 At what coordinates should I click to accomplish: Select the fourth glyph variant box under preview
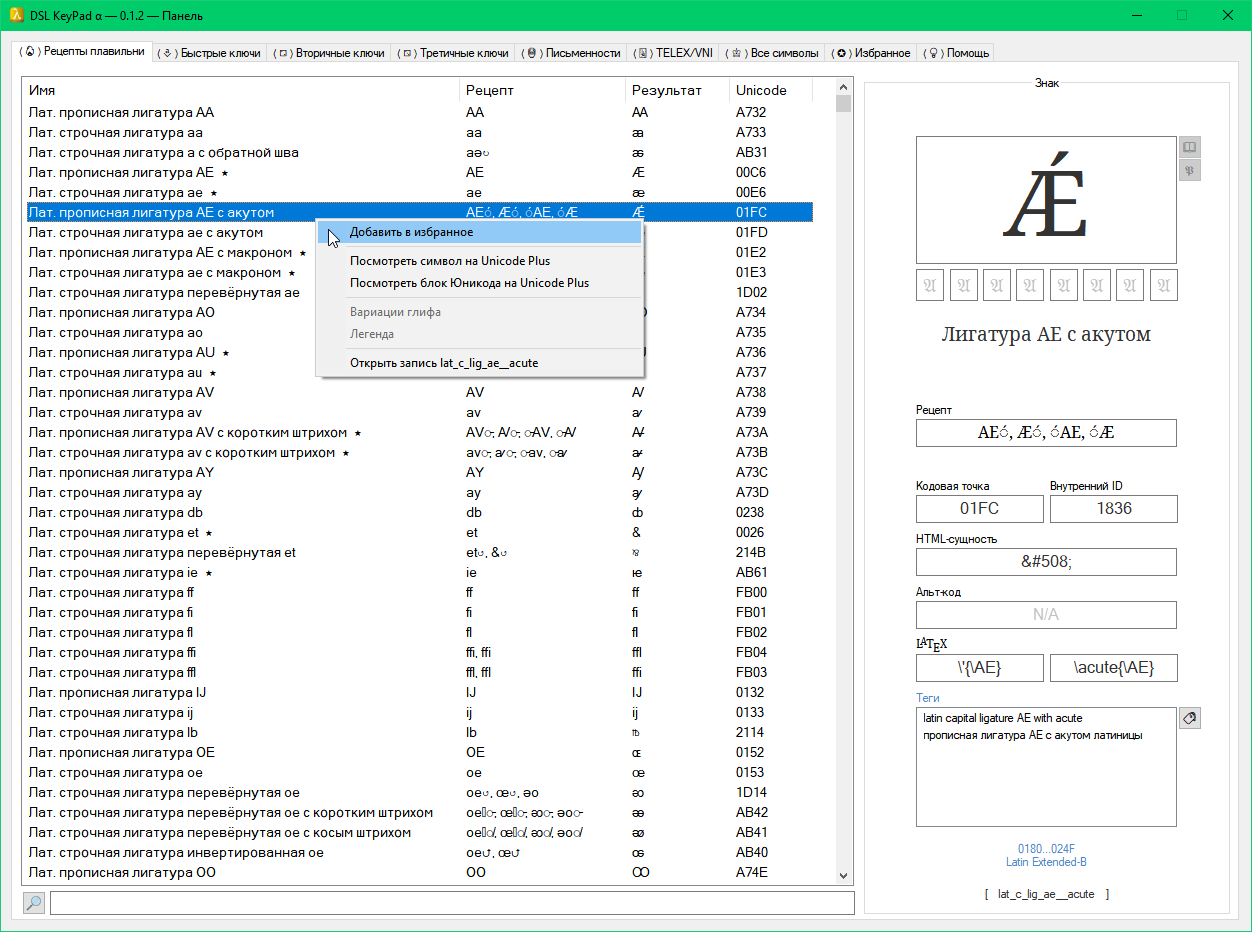click(1030, 285)
